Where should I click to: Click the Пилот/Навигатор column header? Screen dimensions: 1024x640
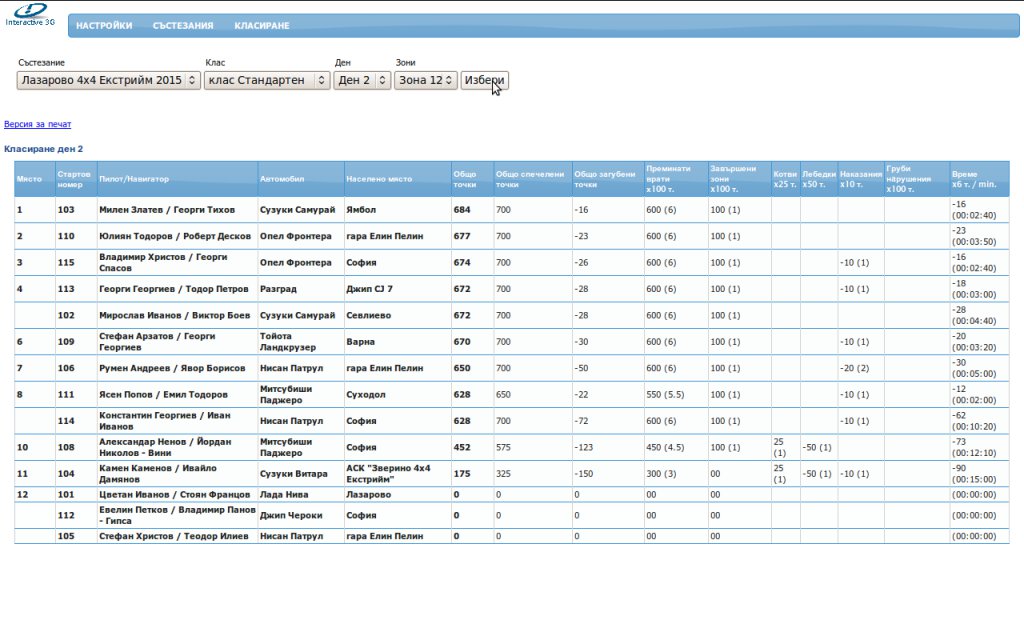134,179
